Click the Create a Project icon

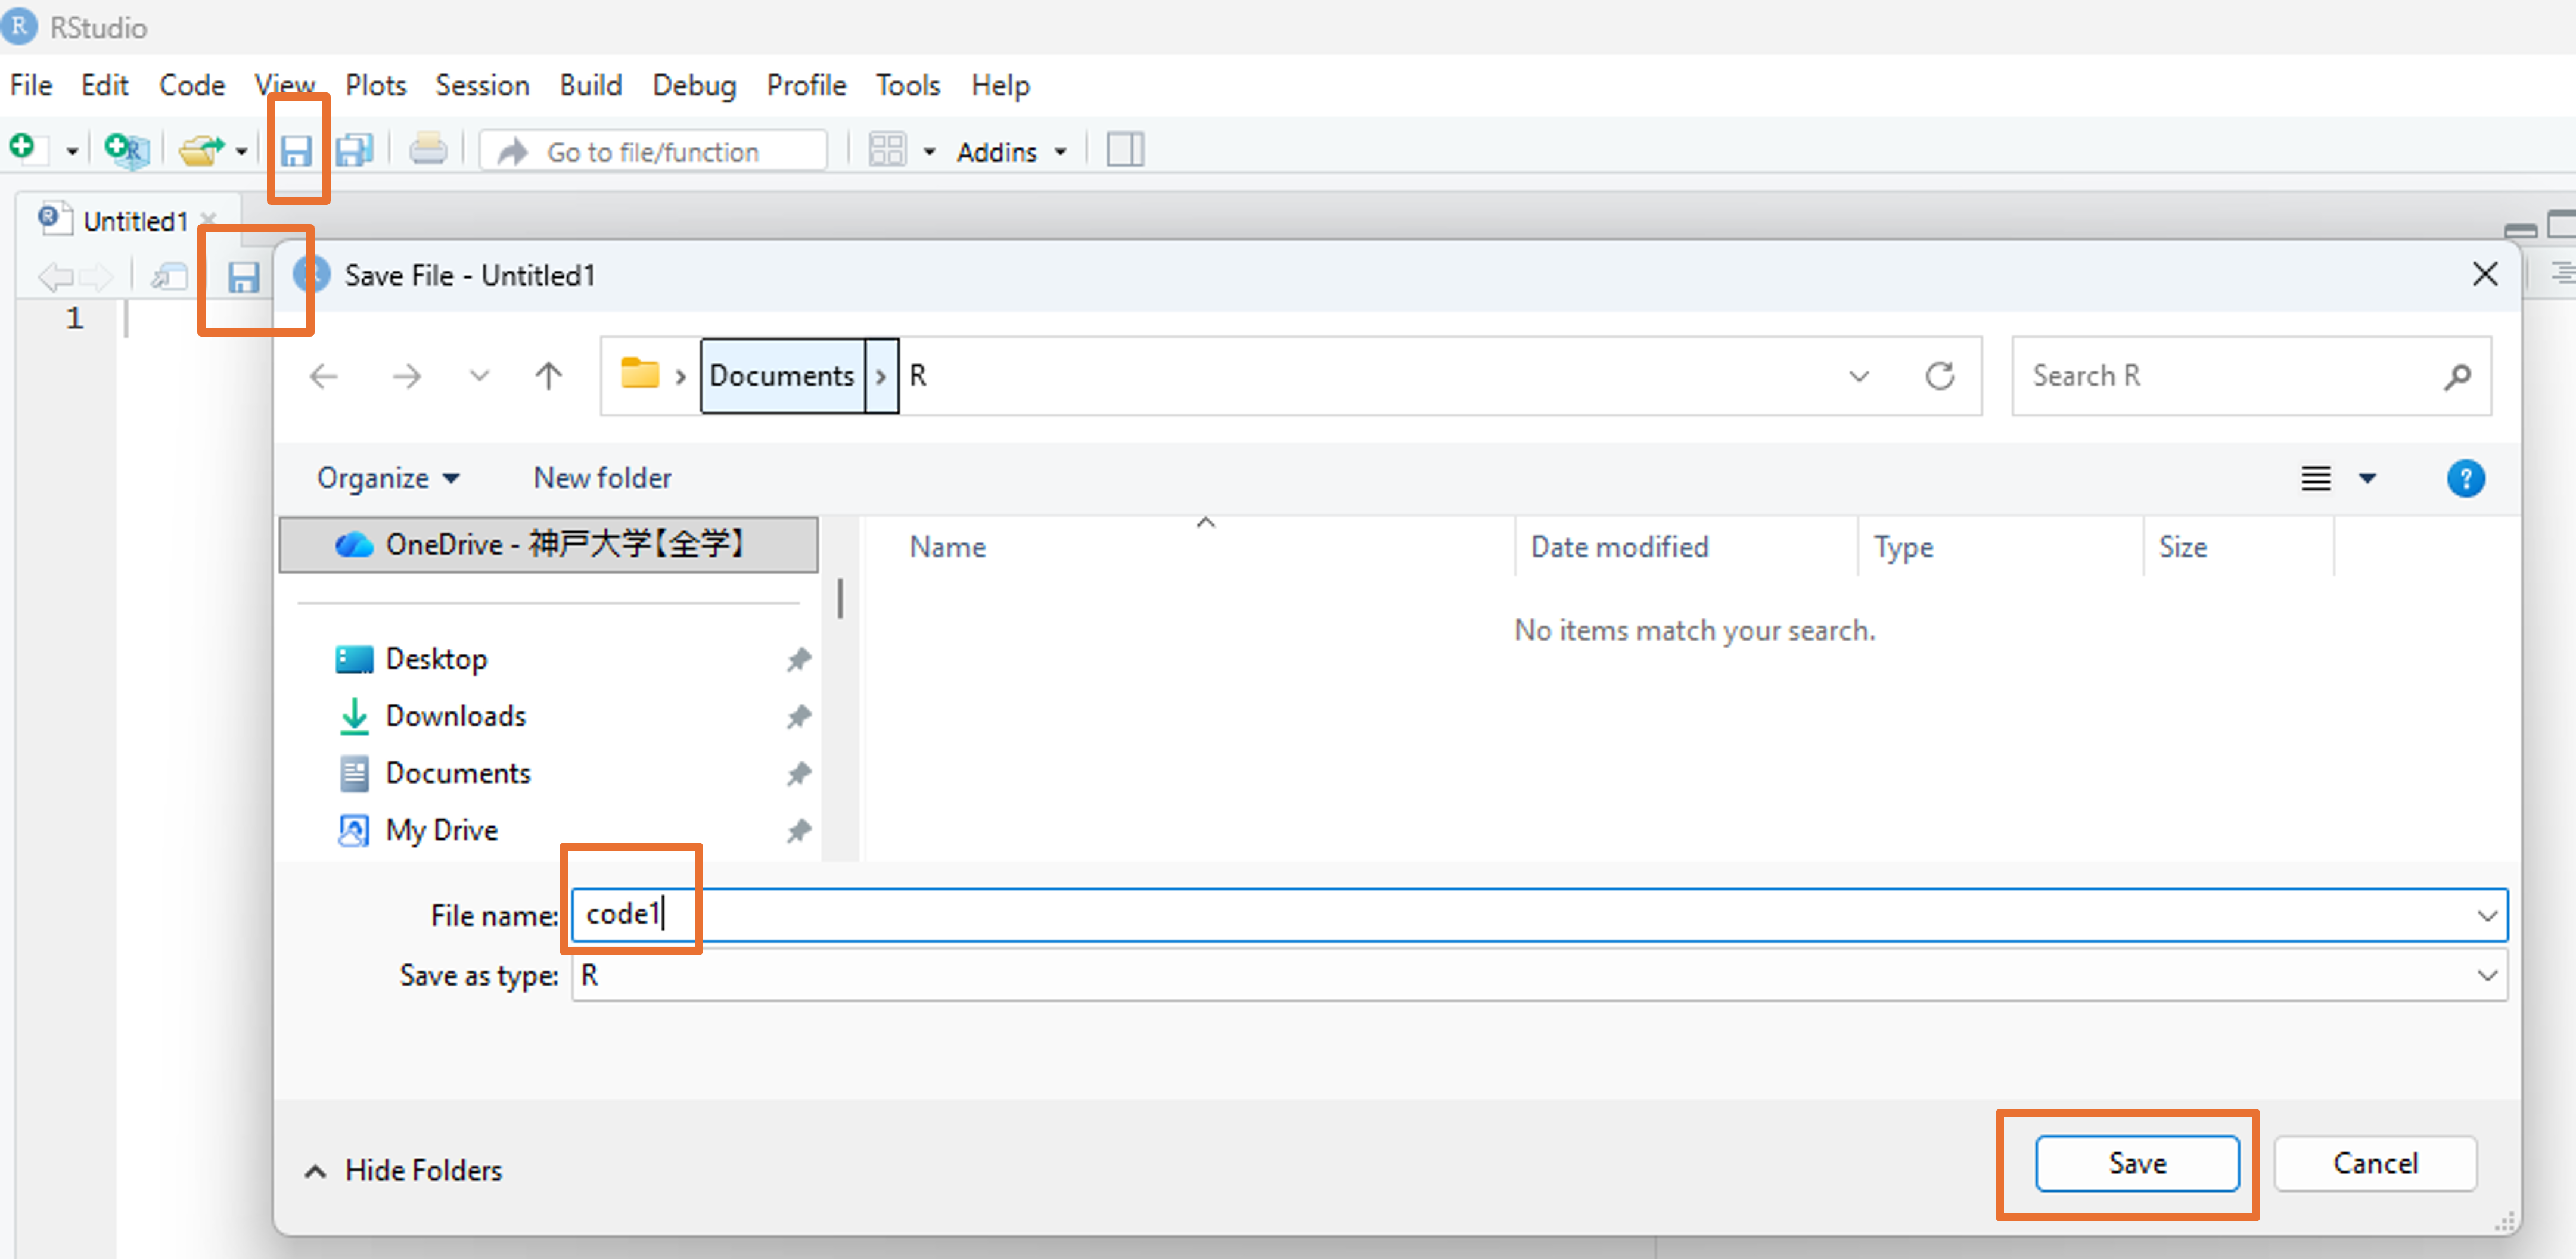click(x=126, y=150)
